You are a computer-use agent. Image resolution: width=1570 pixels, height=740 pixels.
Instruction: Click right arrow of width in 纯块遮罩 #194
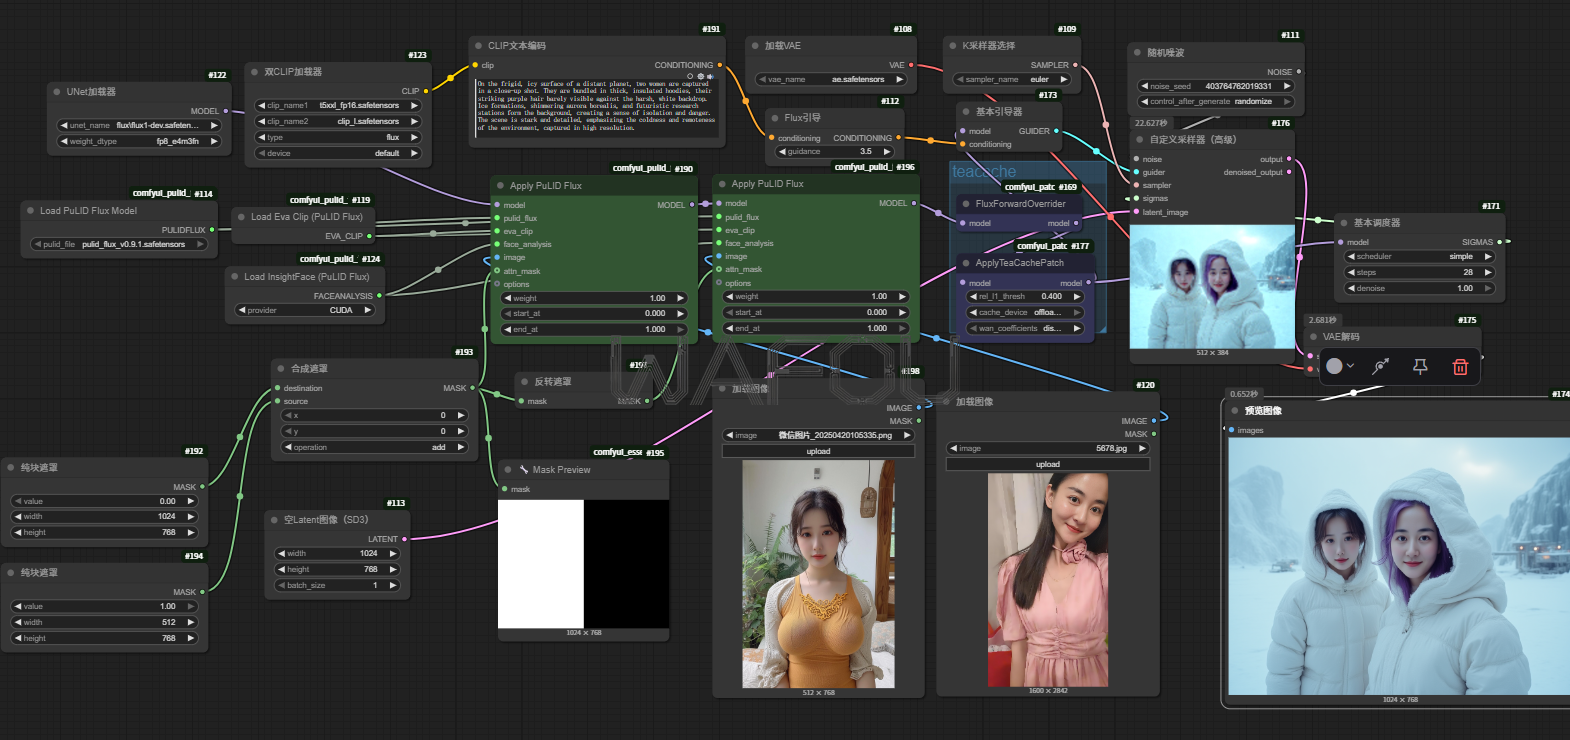190,622
